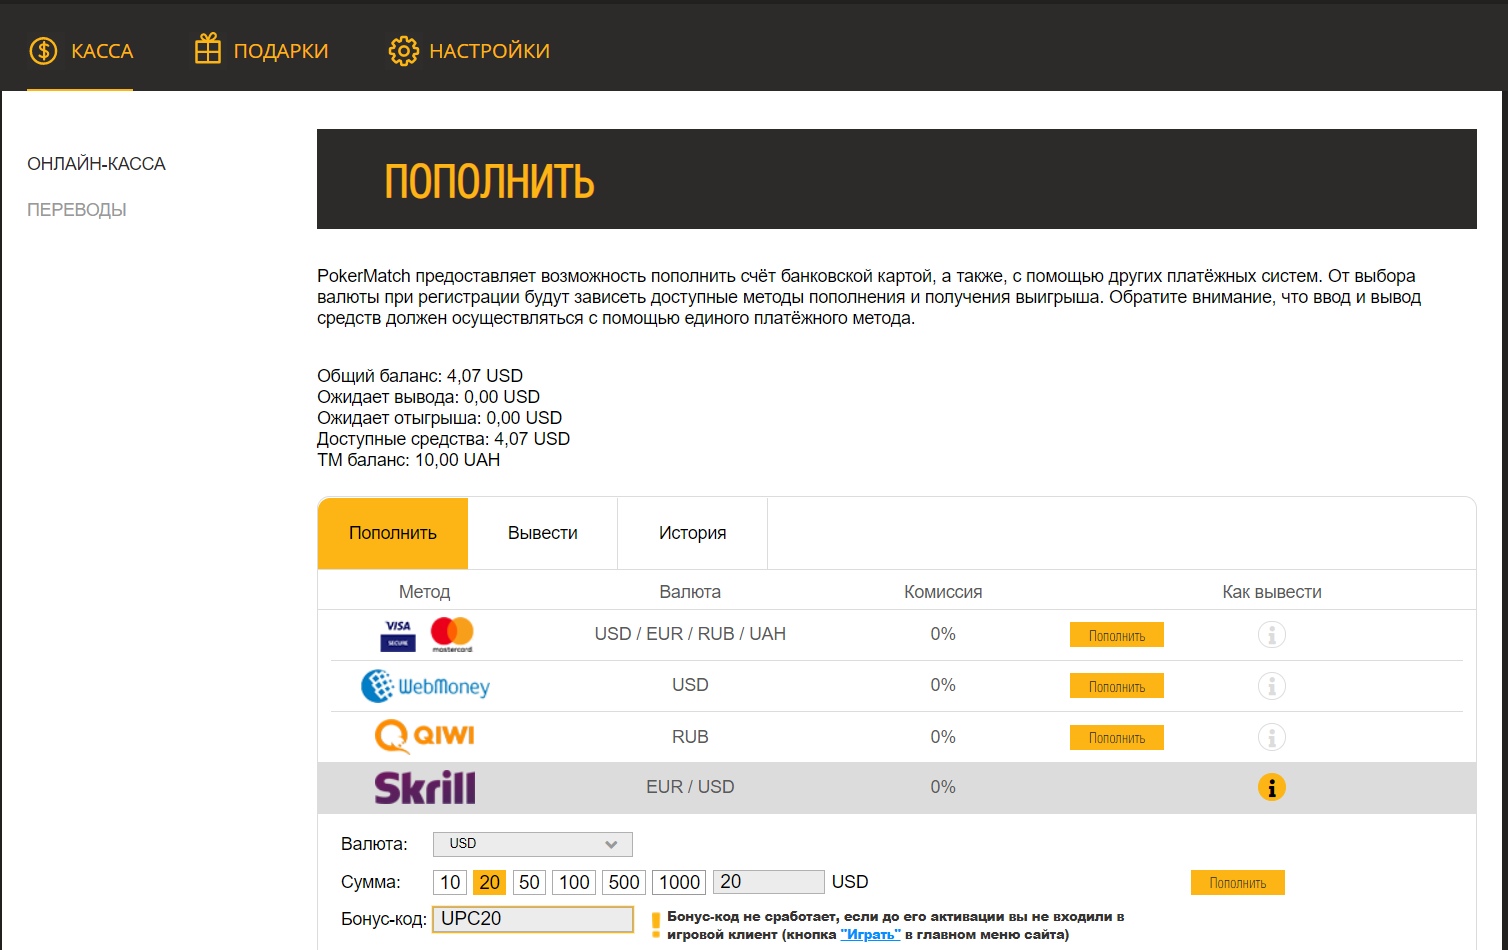Click the Метод column header
Screen dimensions: 1508x950
(424, 592)
